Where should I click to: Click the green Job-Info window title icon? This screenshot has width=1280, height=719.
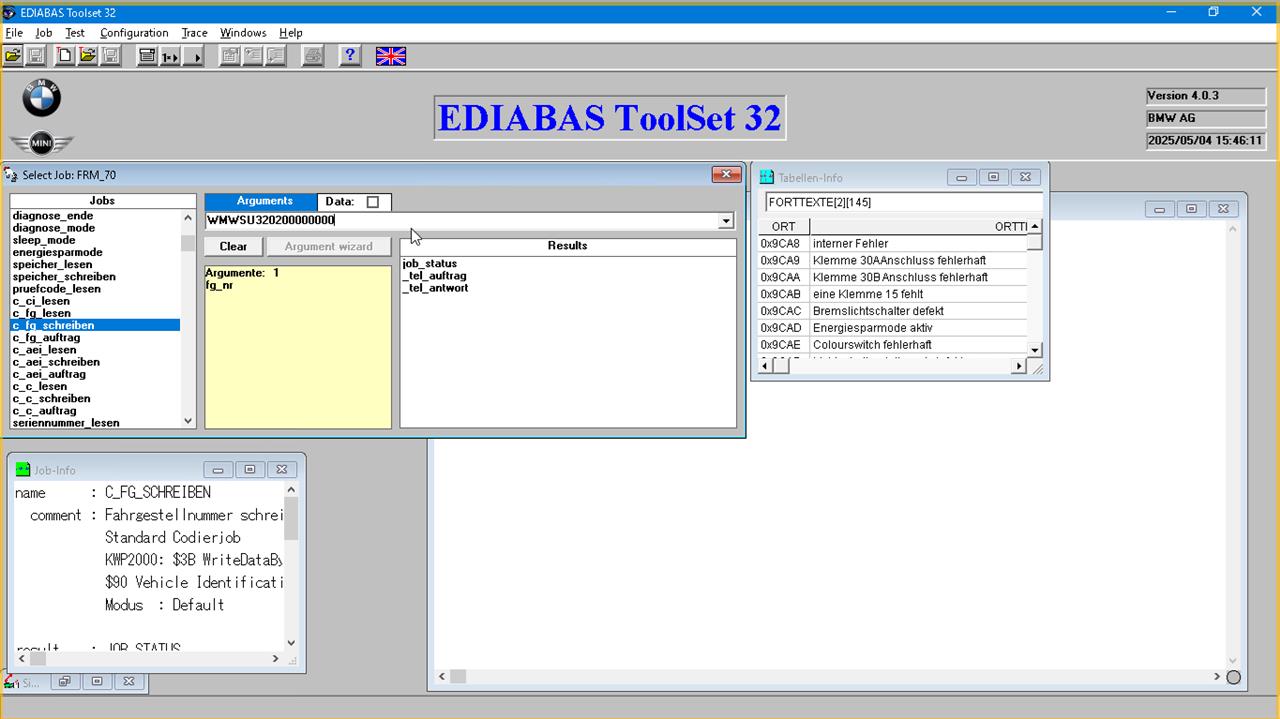tap(23, 469)
